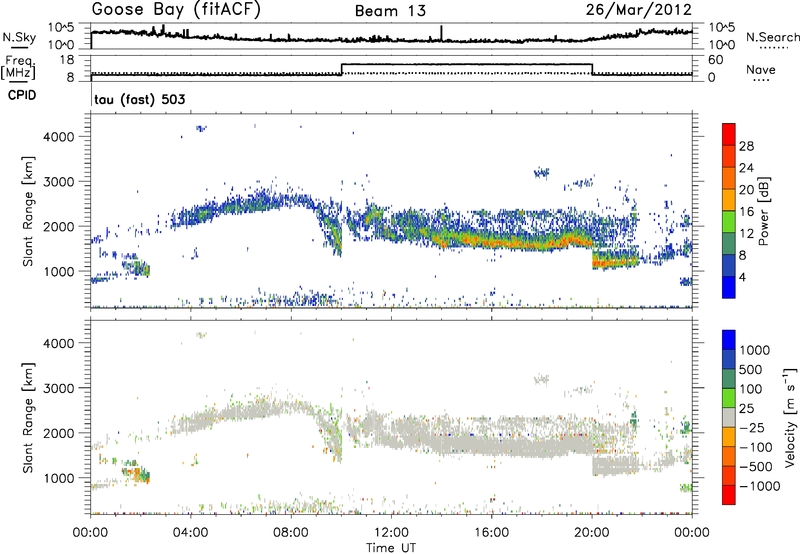Click the Velocity colorbar label "100"
The width and height of the screenshot is (800, 554).
(x=751, y=389)
